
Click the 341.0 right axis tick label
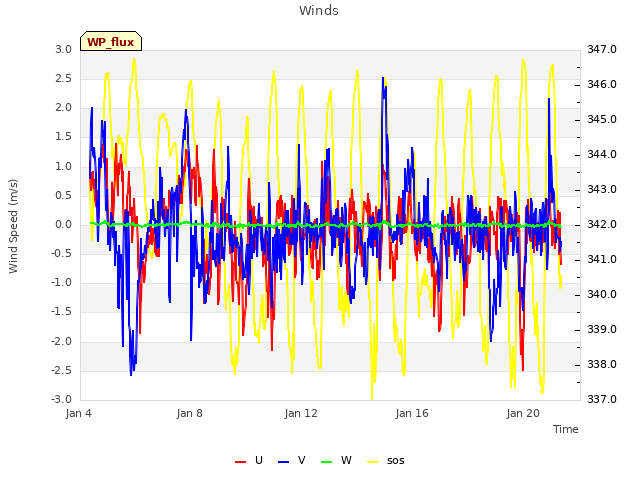[x=602, y=260]
